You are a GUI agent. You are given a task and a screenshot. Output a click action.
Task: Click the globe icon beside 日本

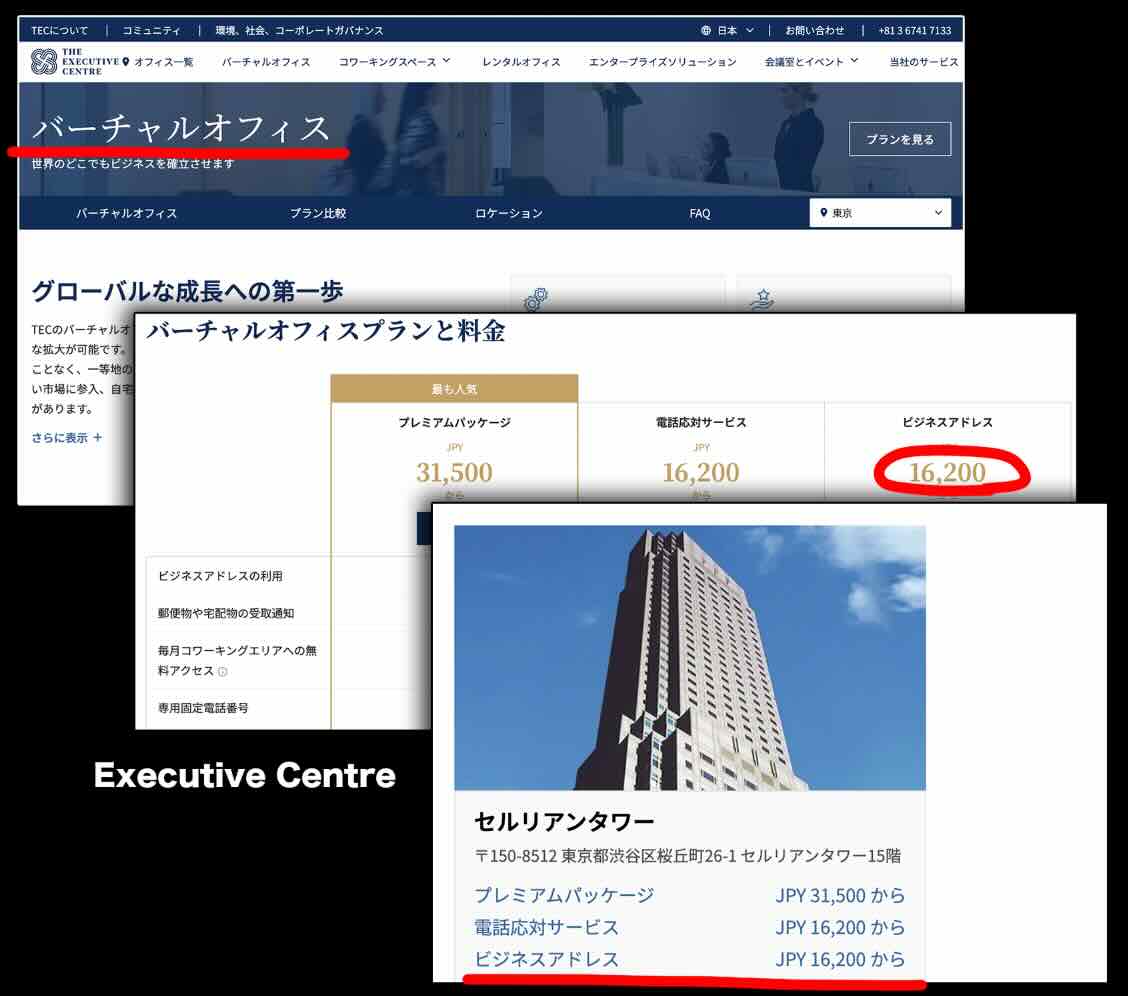[706, 31]
